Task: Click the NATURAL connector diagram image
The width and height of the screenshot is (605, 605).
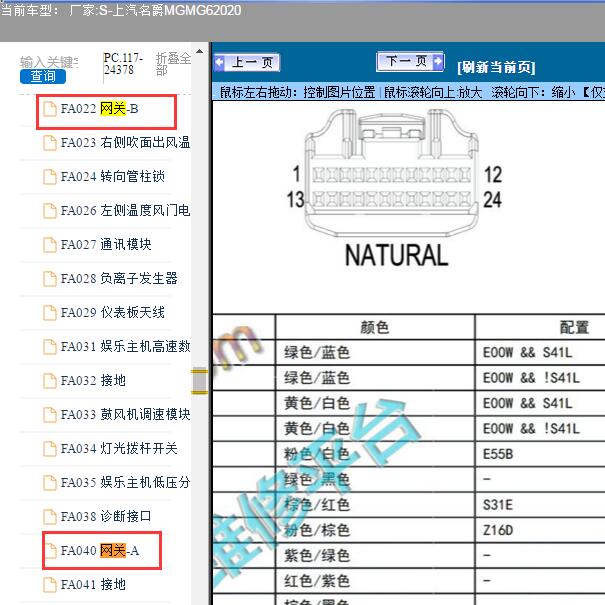Action: (395, 188)
